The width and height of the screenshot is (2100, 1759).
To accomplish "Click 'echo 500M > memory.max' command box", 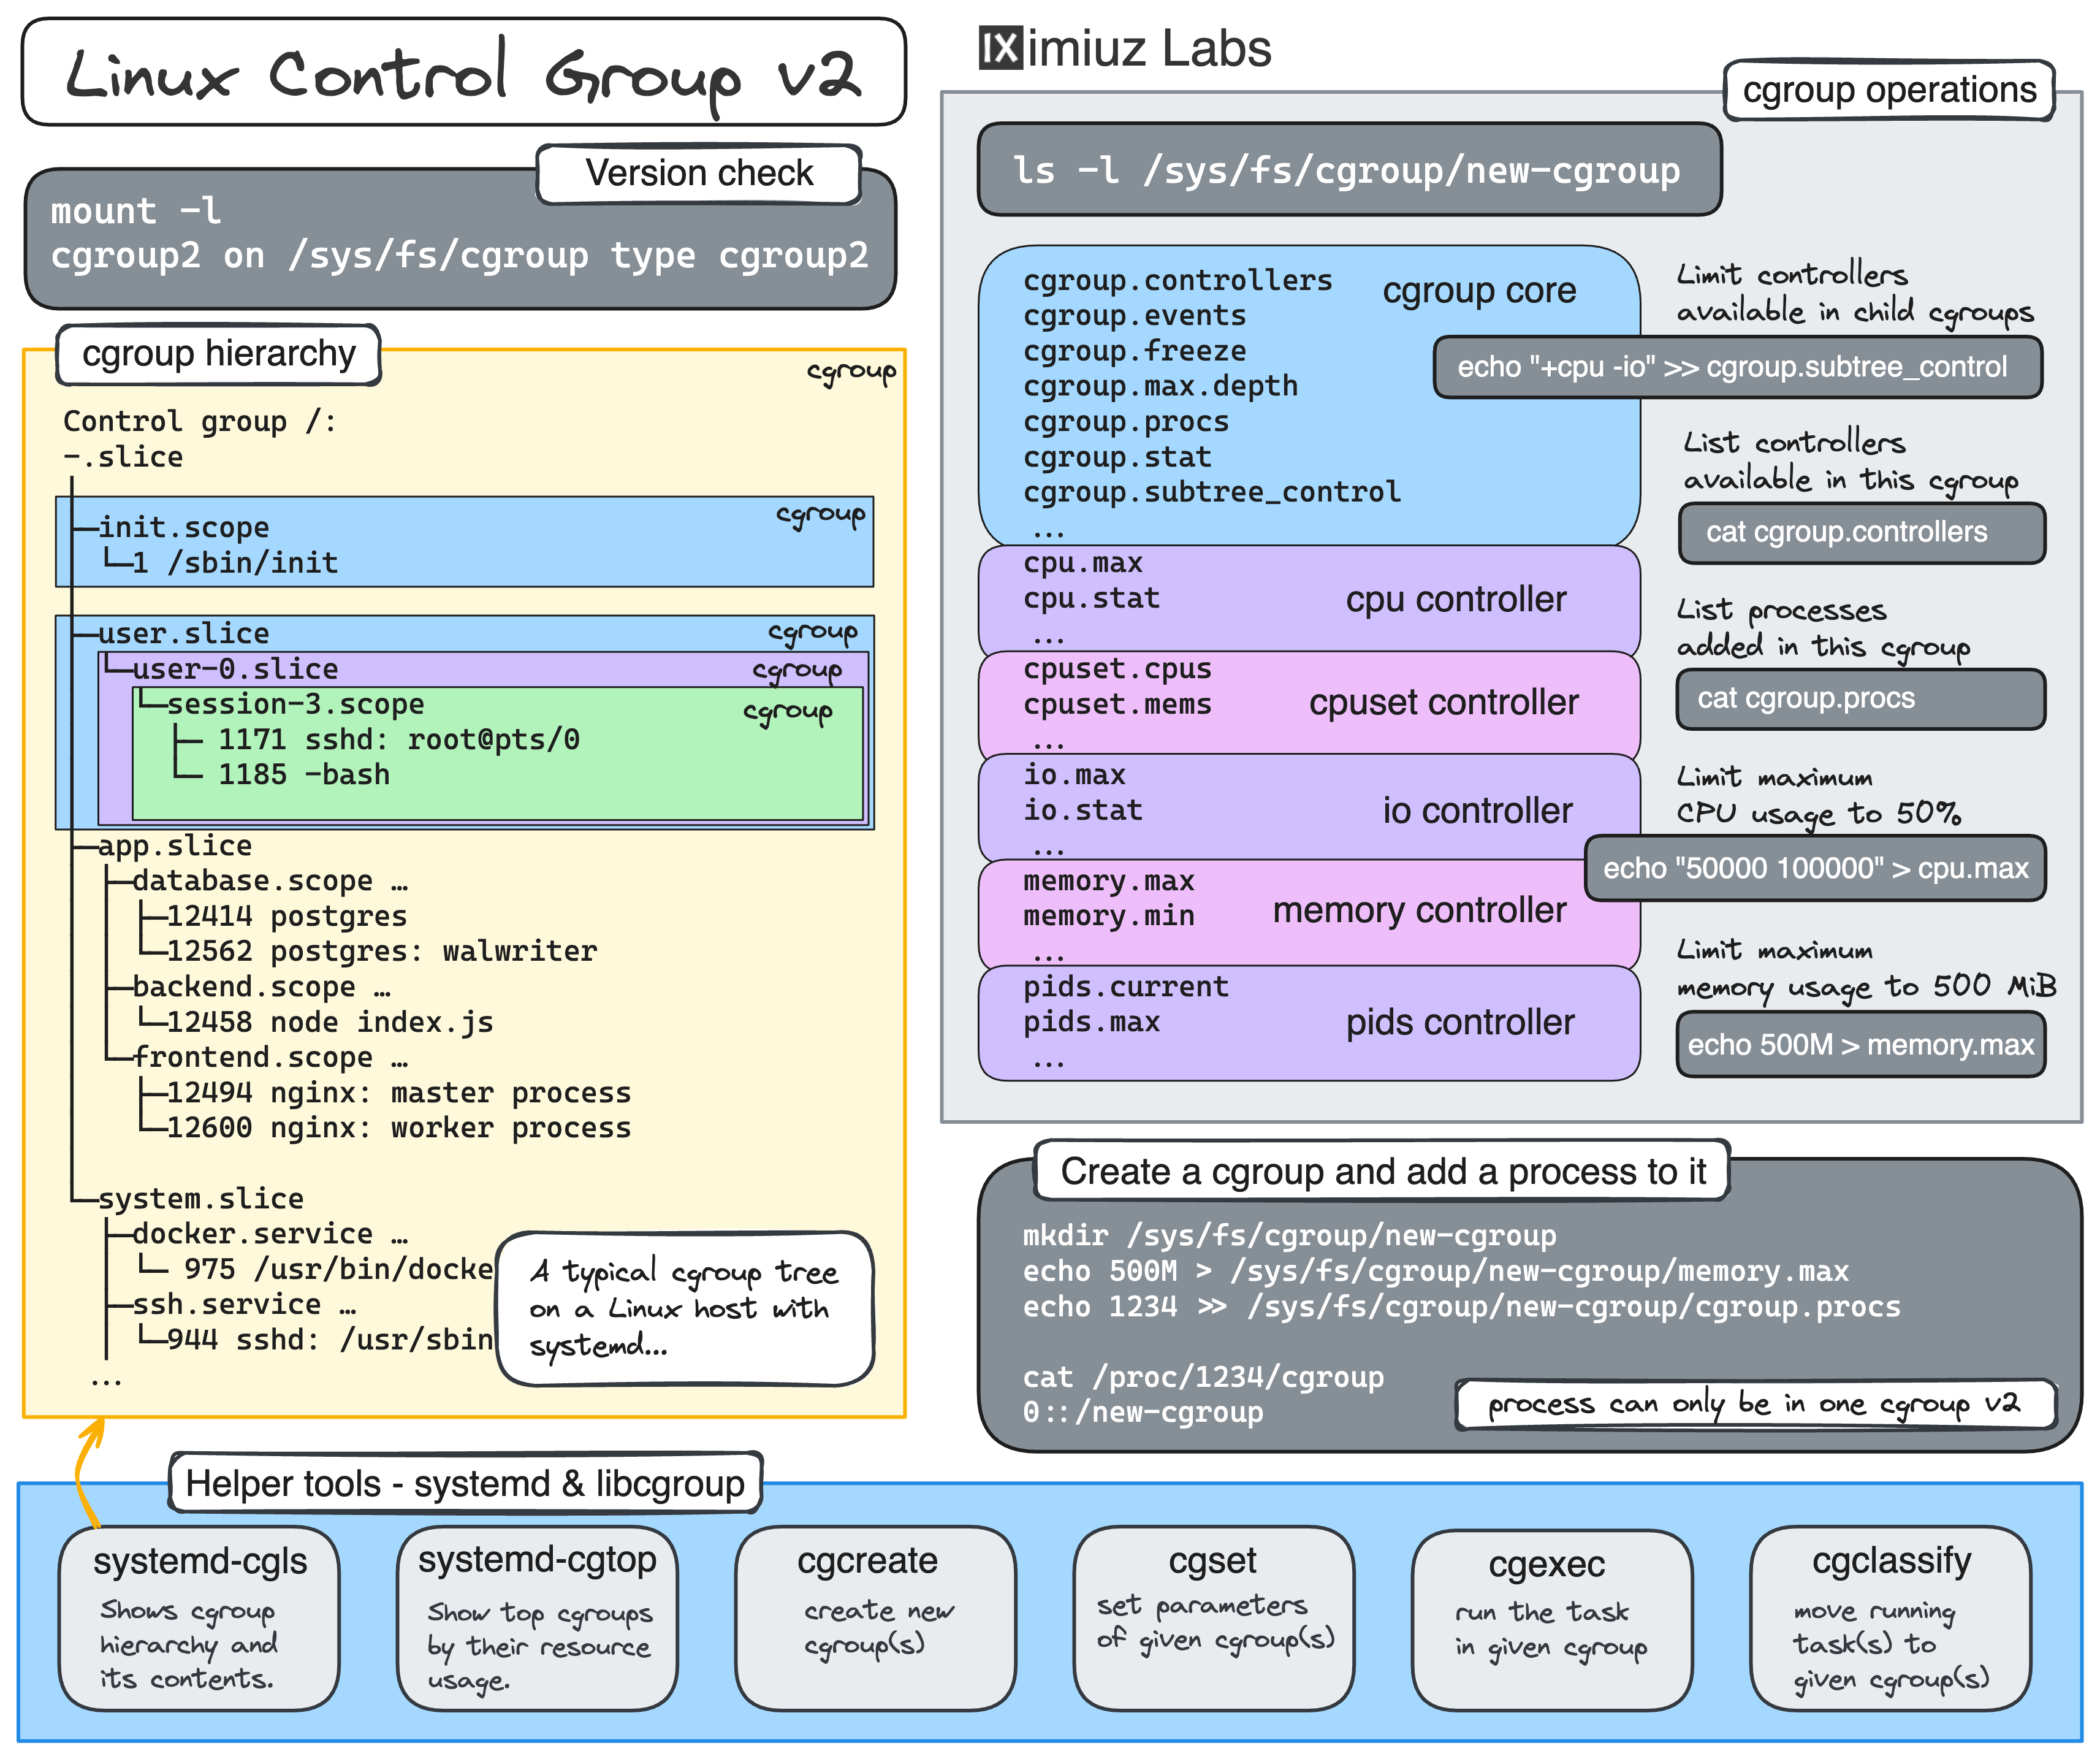I will [x=1861, y=1045].
